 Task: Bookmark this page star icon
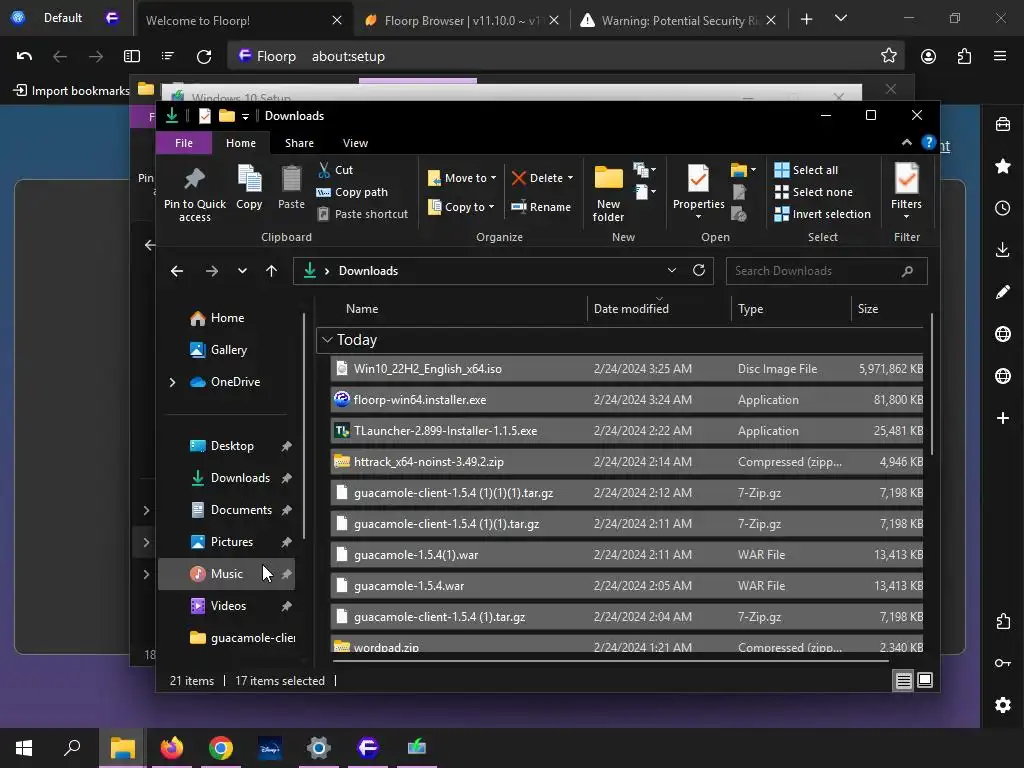pos(888,56)
